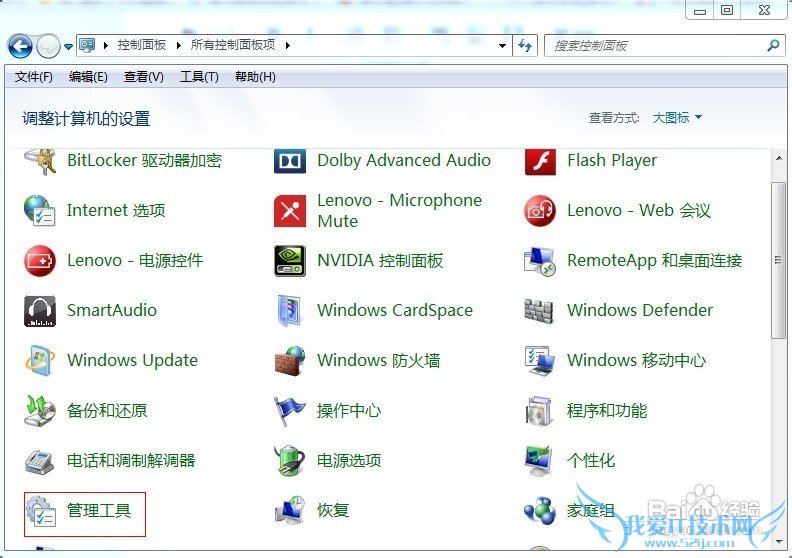Open the 备份和还原 icon
Viewport: 792px width, 558px height.
[40, 411]
